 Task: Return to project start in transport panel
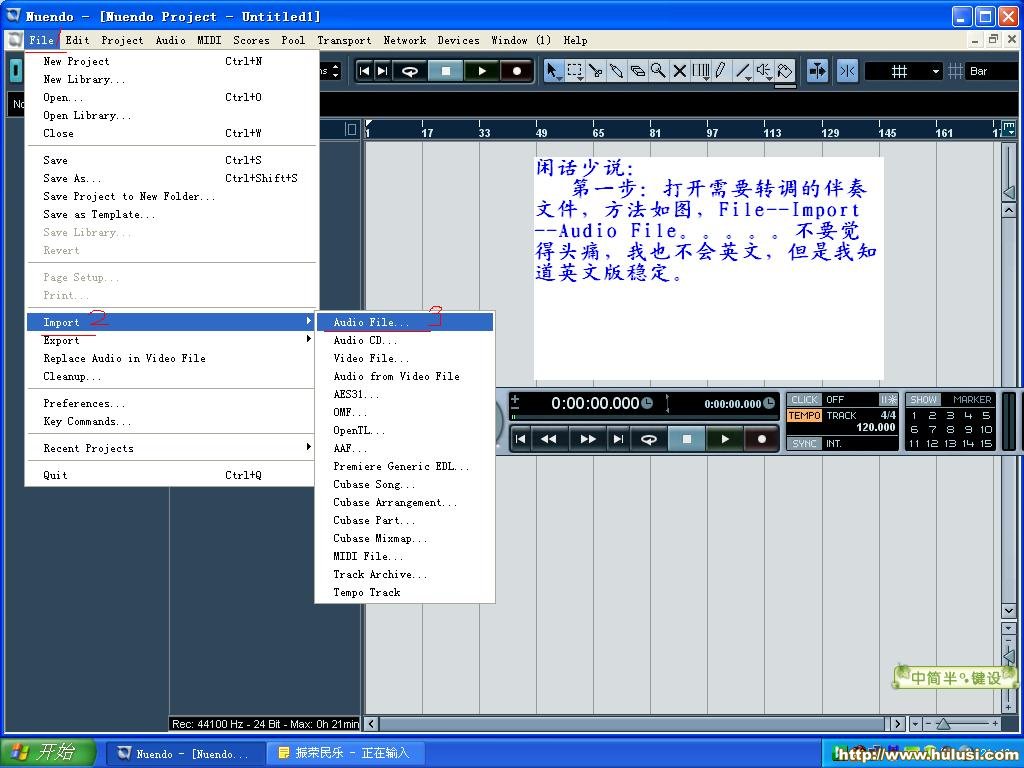[x=520, y=439]
